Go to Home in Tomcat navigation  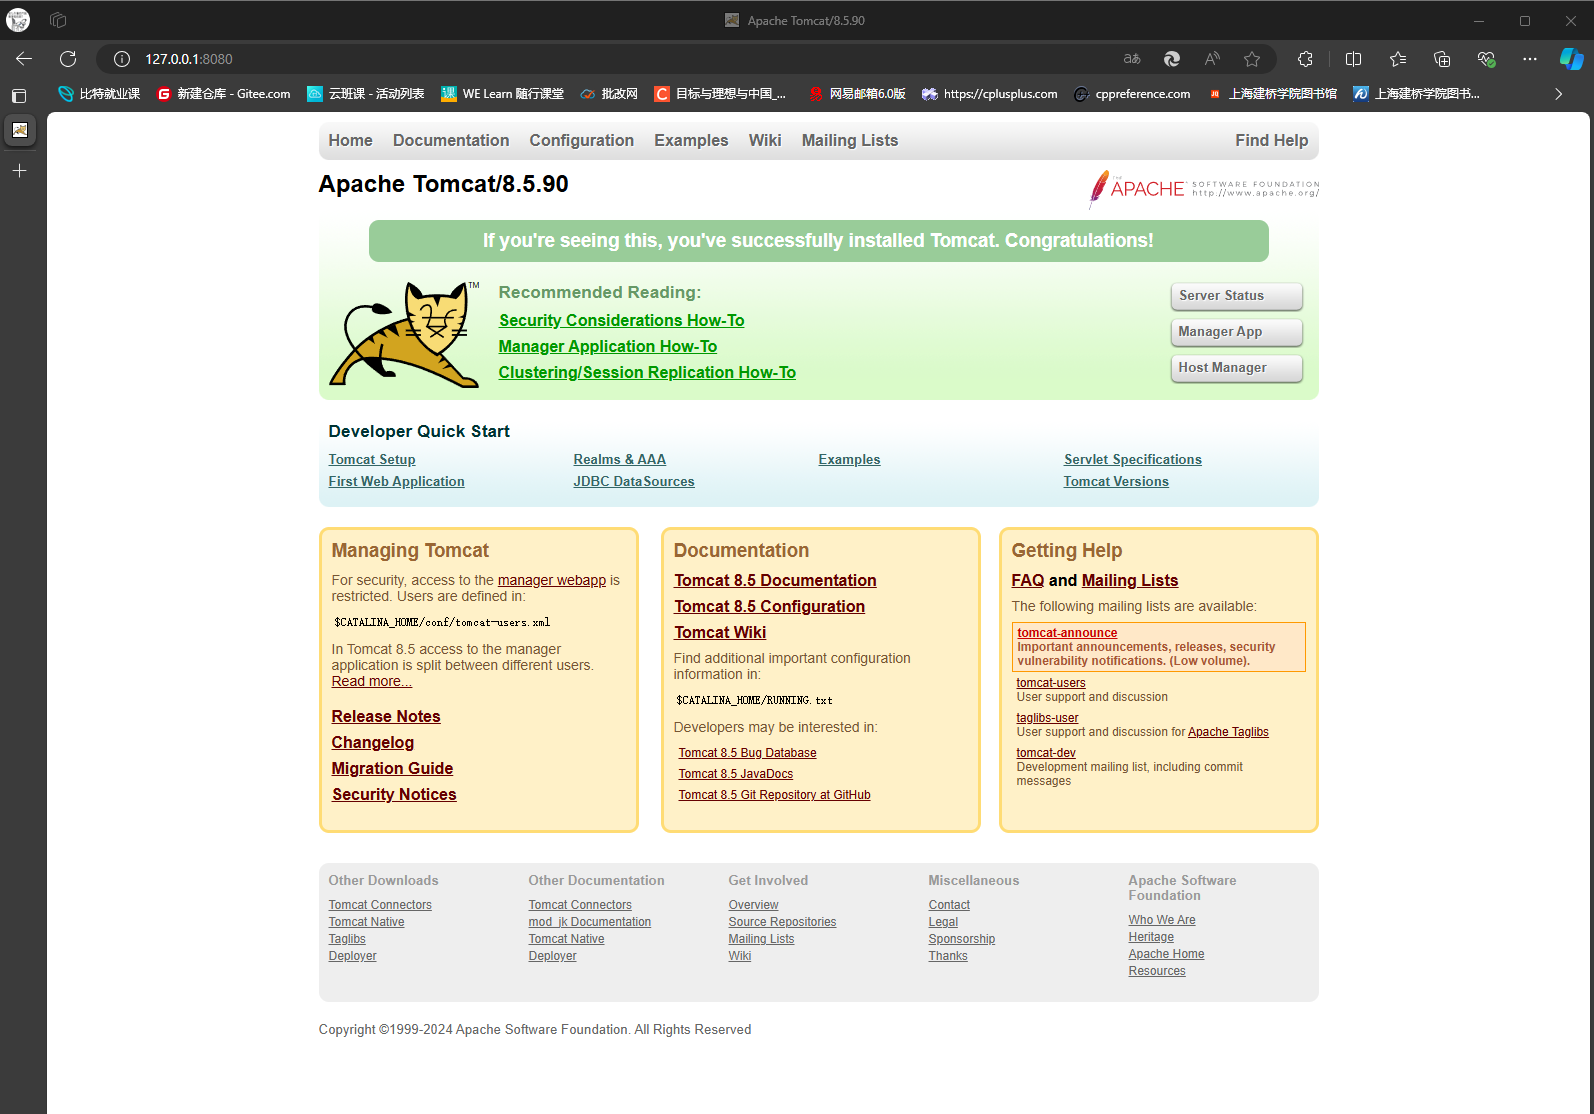click(350, 141)
